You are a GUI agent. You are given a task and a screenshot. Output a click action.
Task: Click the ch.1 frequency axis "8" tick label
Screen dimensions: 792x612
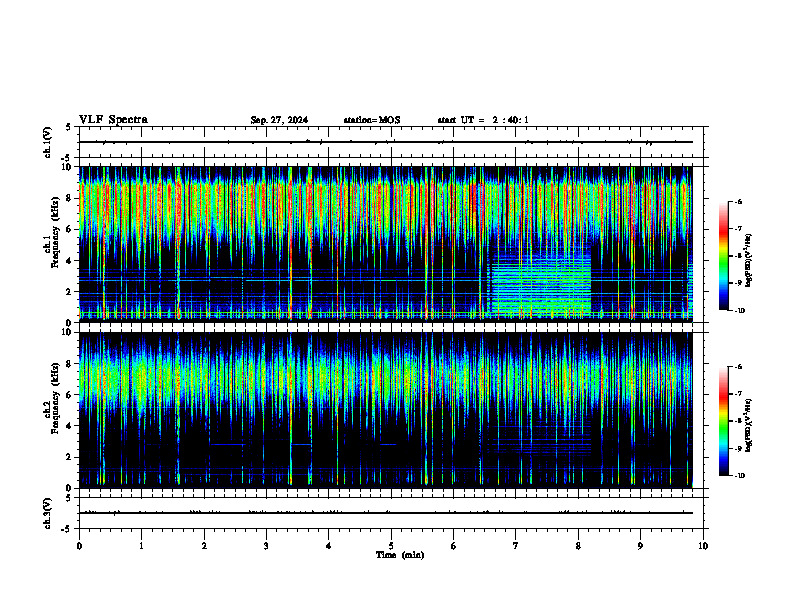tap(71, 198)
